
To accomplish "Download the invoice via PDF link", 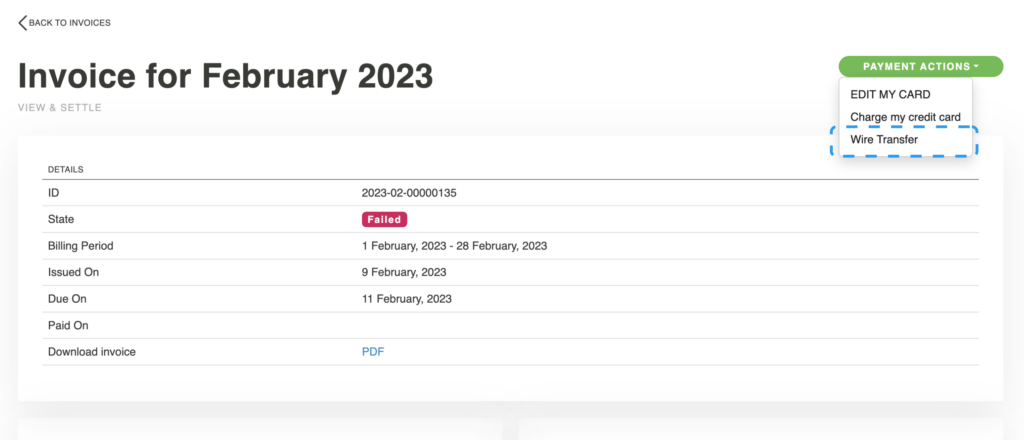I will tap(373, 351).
